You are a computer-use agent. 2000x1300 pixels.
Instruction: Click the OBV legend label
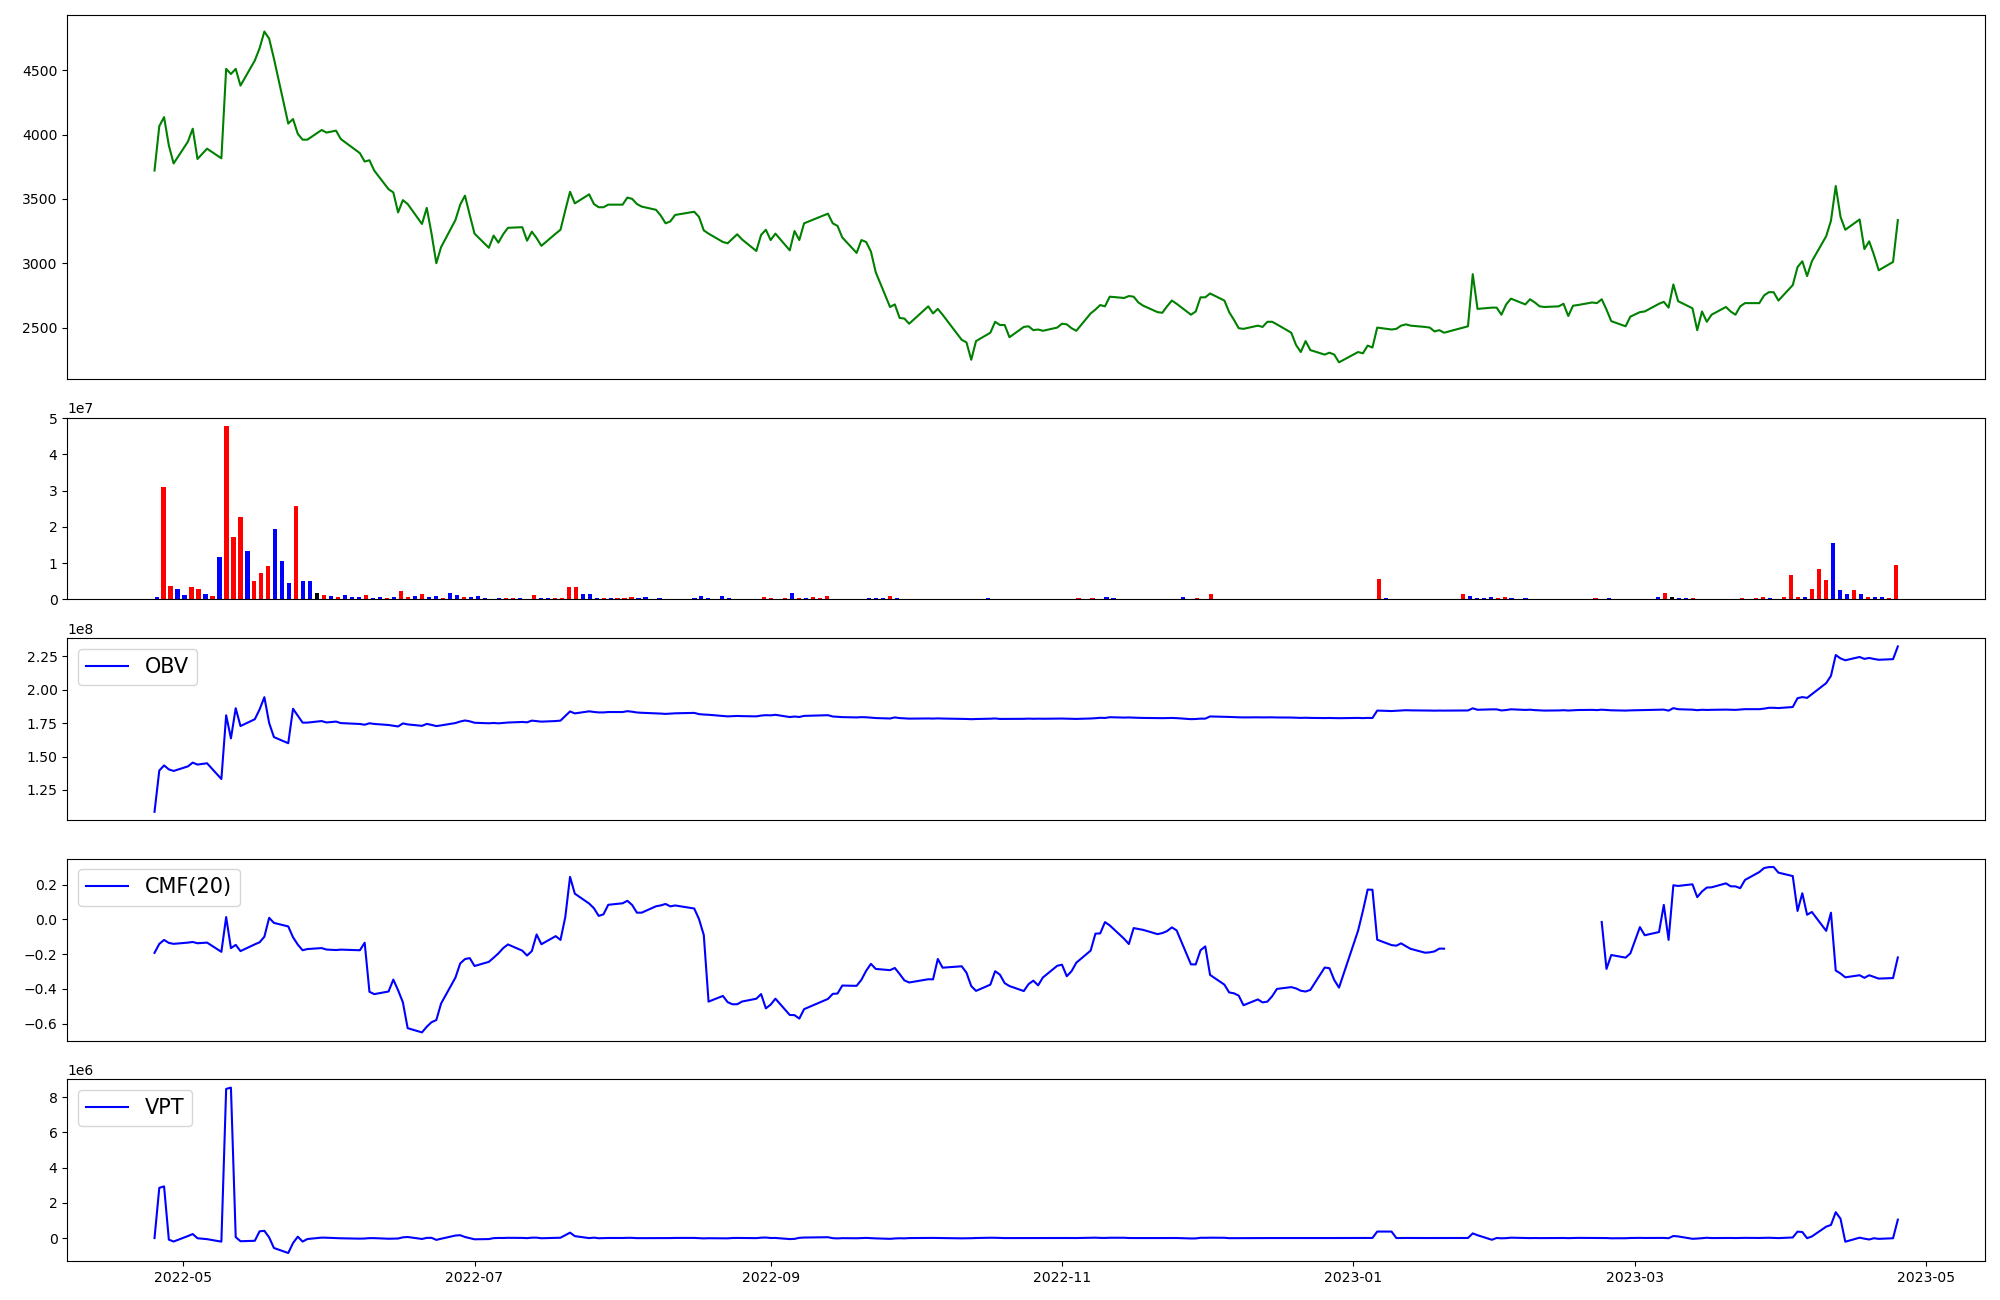click(166, 666)
